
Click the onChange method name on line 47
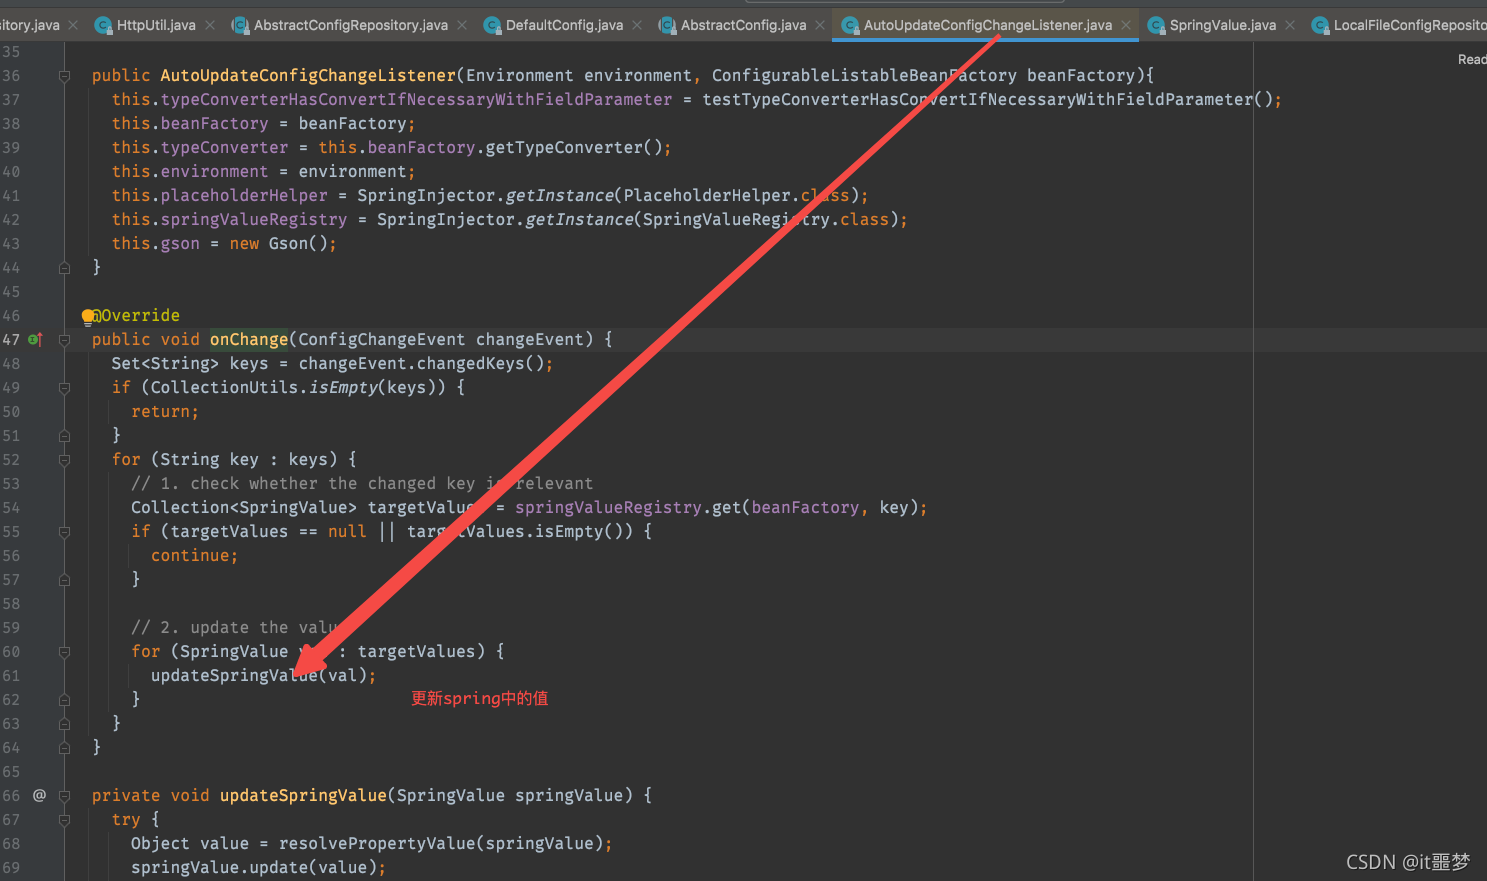(249, 340)
